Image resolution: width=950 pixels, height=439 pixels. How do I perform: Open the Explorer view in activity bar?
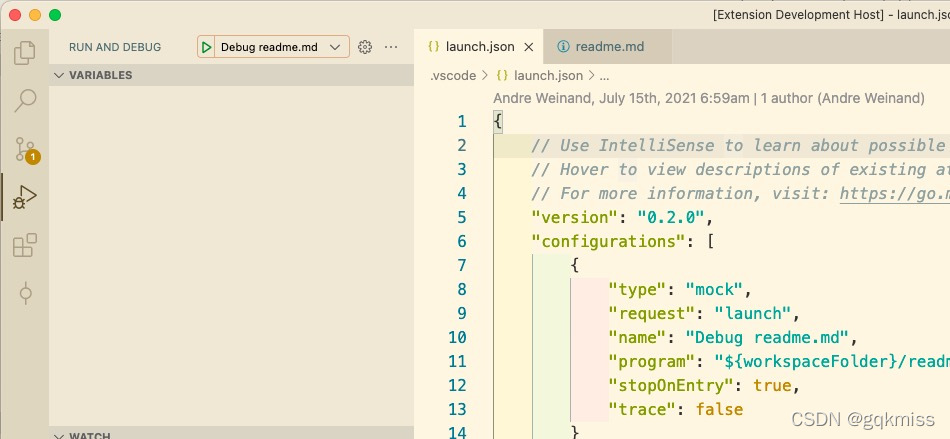point(25,53)
